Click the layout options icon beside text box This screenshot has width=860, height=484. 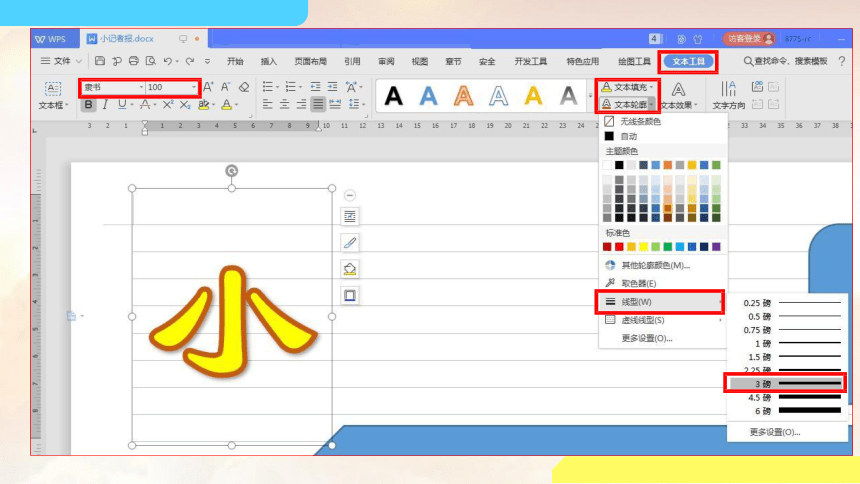[x=350, y=216]
